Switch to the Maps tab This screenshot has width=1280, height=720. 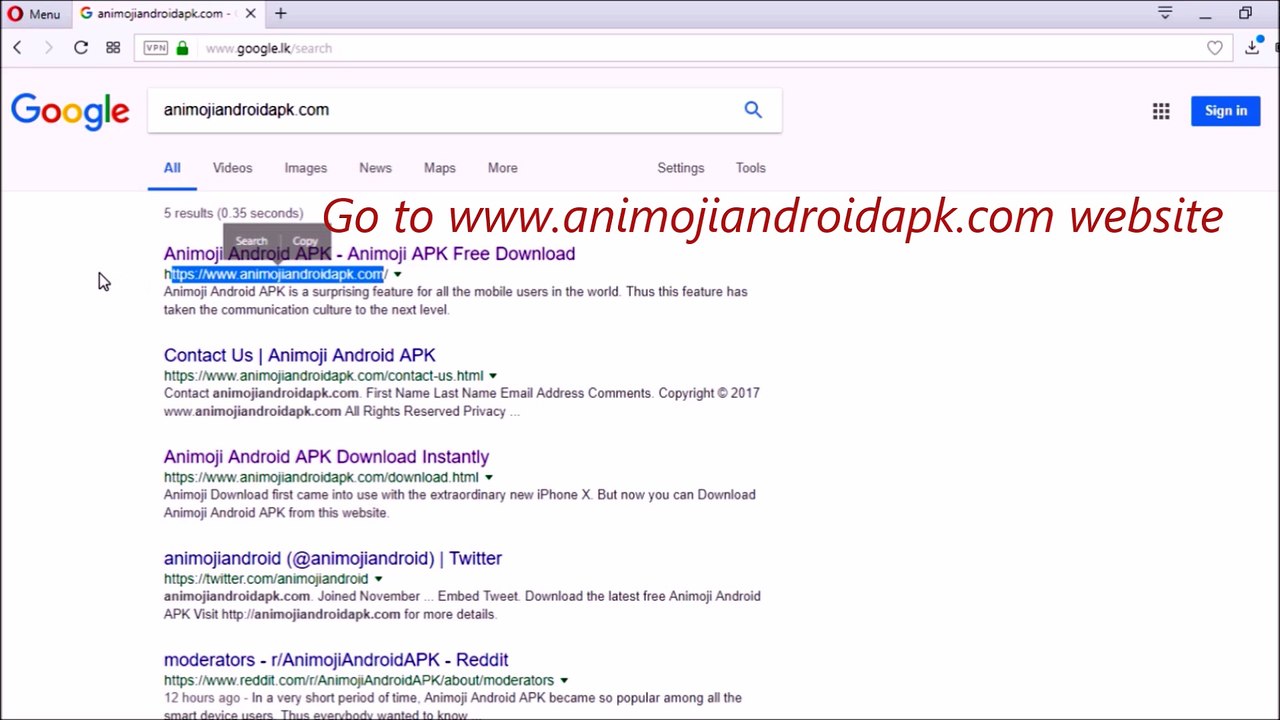click(440, 168)
